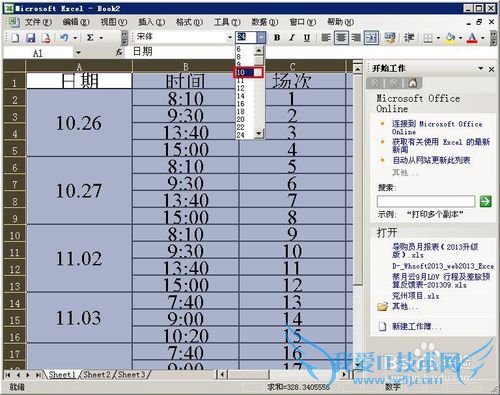Toggle Underline formatting
Viewport: 500px width, 395px height.
click(x=307, y=38)
